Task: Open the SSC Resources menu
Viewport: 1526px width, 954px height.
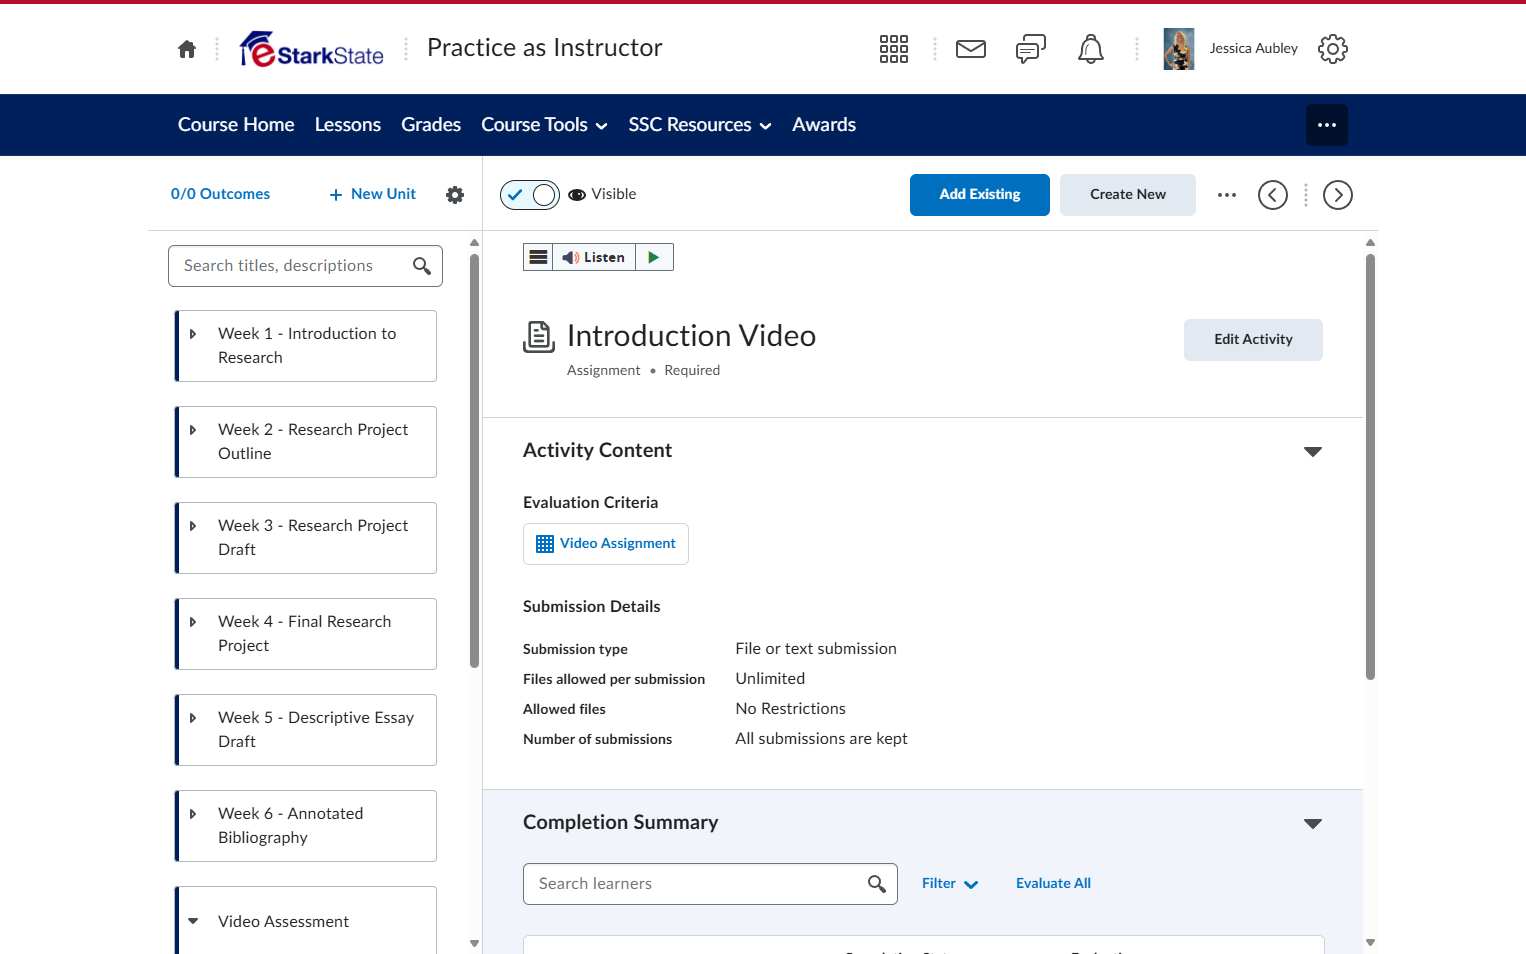Action: (x=700, y=125)
